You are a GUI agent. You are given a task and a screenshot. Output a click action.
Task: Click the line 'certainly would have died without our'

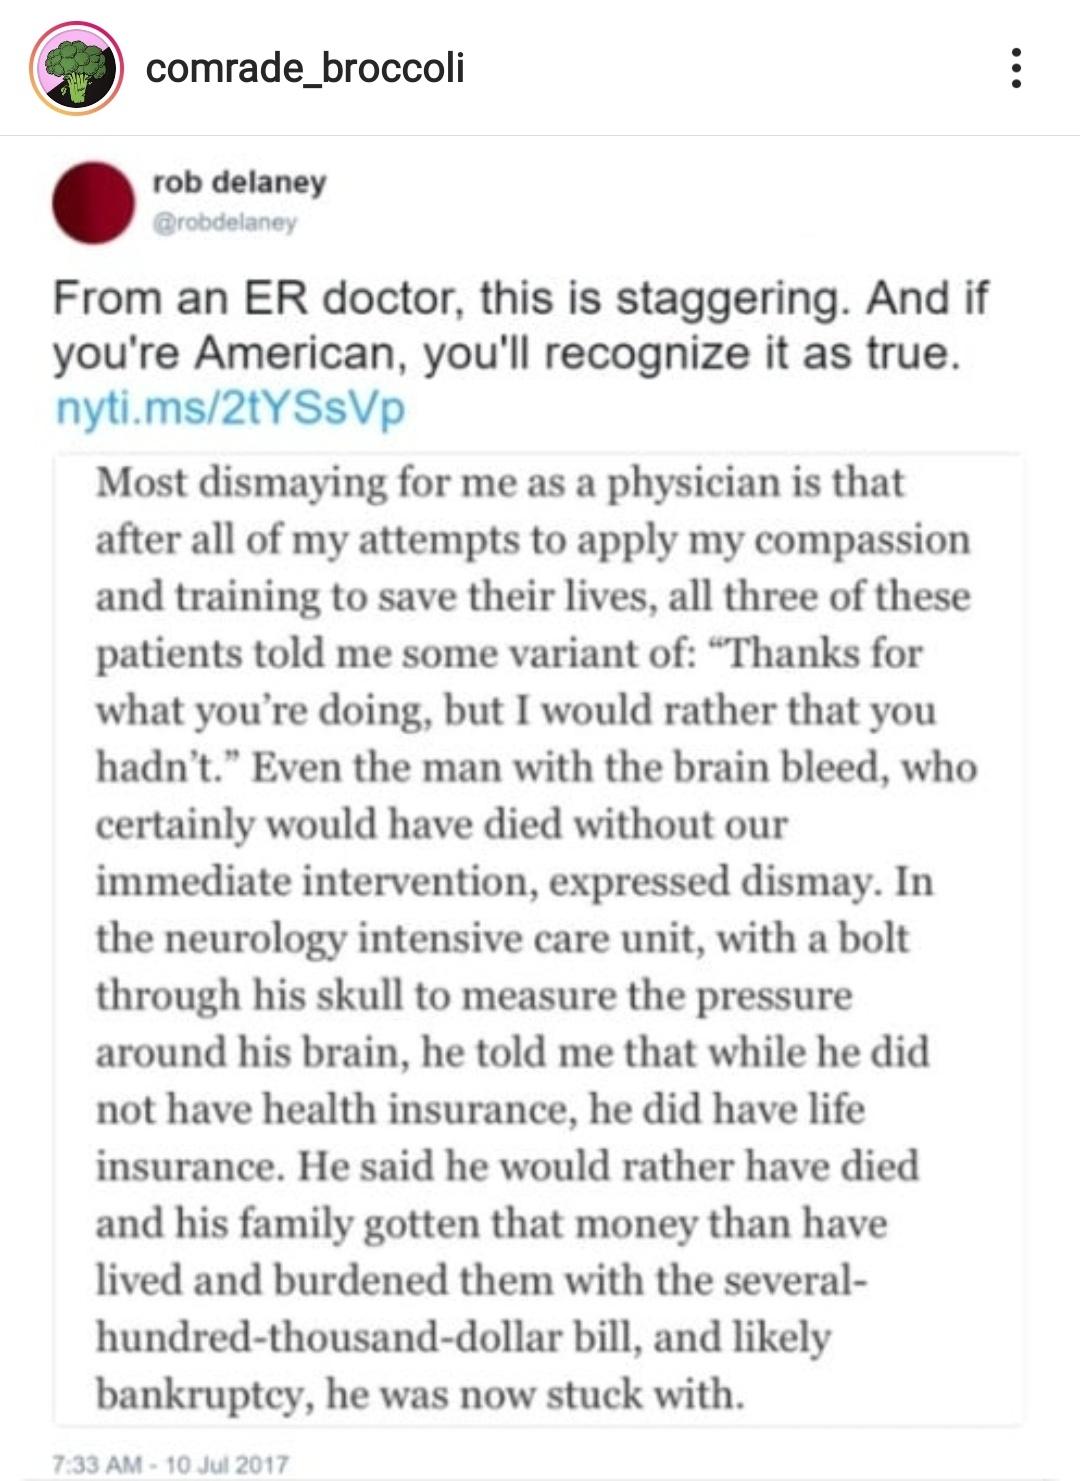point(442,825)
